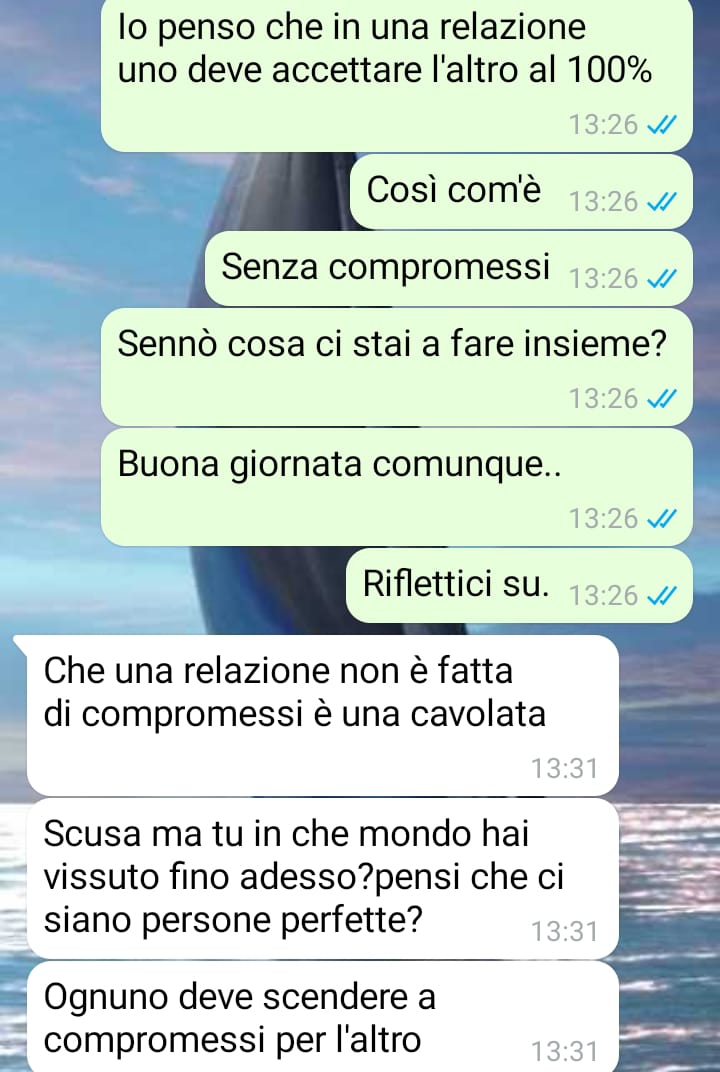Click the 13:26 timestamp on 'Così com'è'
Viewport: 720px width, 1072px height.
point(603,202)
